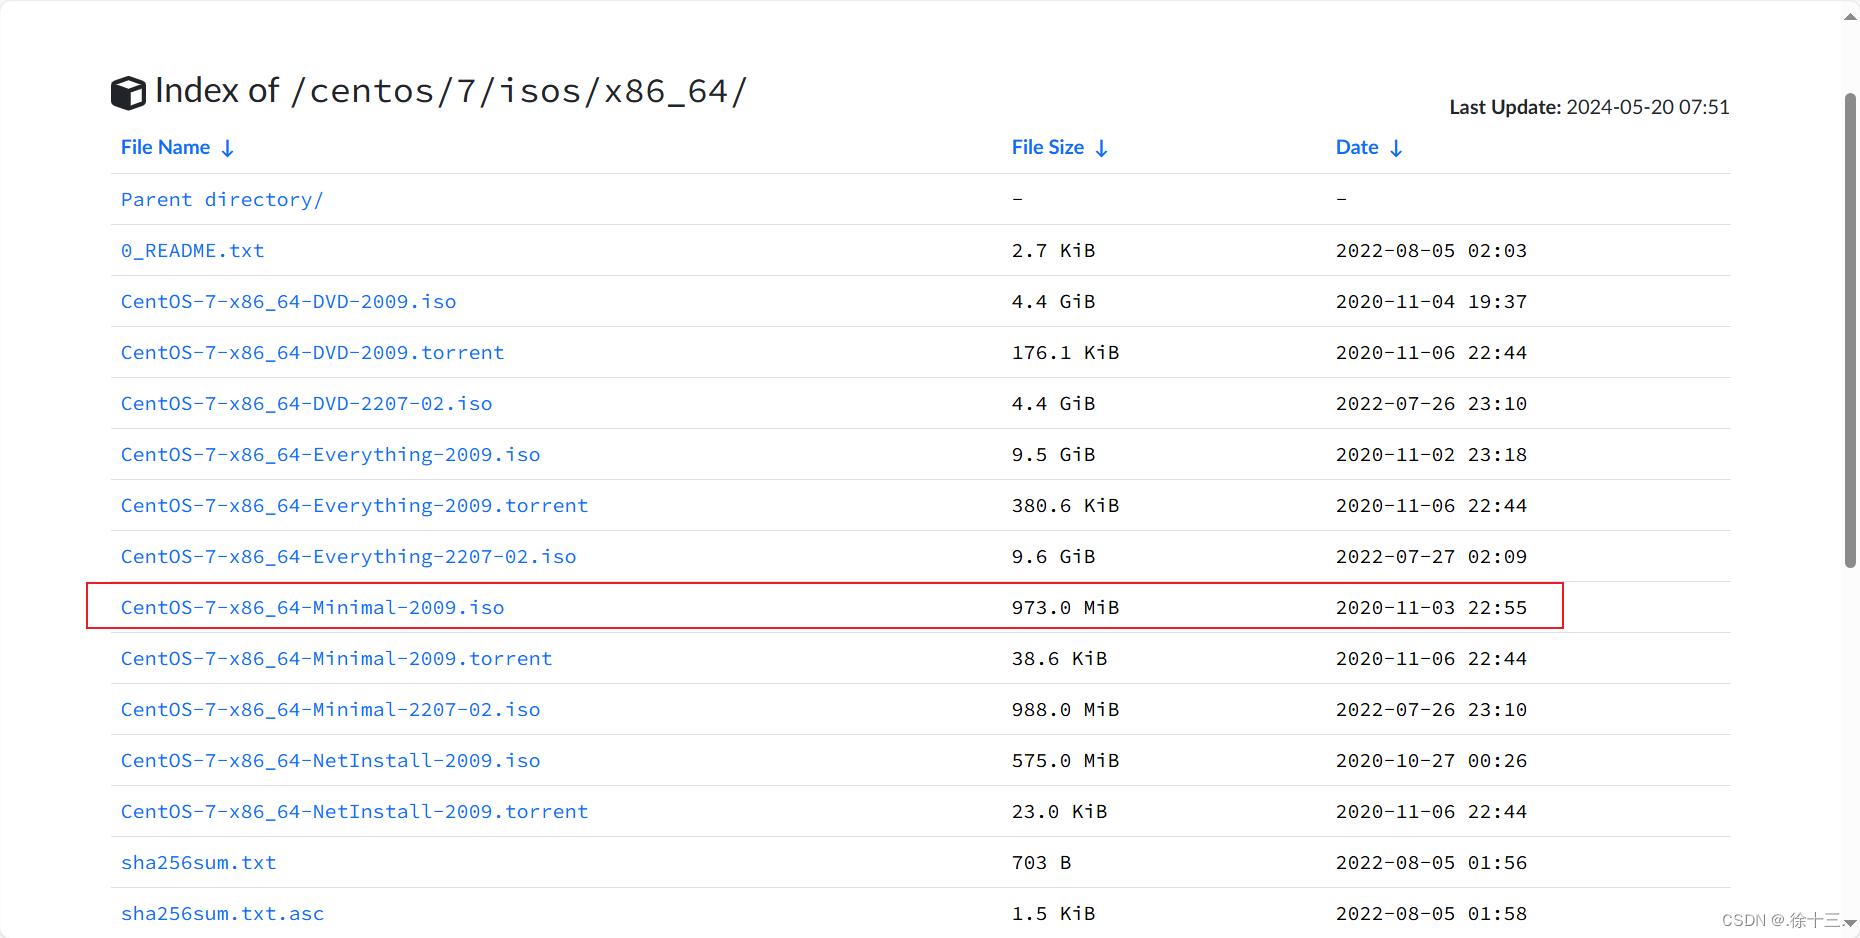Click the 703 B size cell
Screen dimensions: 1860x938
(x=1042, y=862)
